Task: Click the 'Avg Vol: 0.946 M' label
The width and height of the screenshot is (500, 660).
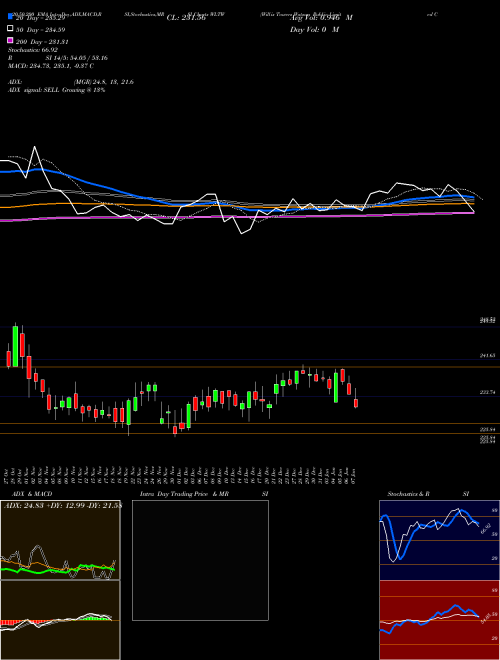Action: (x=321, y=18)
